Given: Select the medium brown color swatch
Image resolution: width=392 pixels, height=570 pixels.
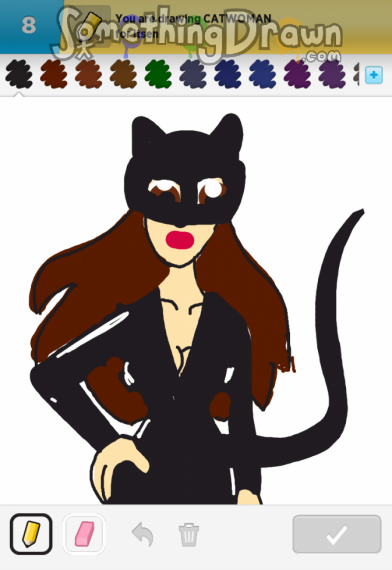Looking at the screenshot, I should coord(124,75).
